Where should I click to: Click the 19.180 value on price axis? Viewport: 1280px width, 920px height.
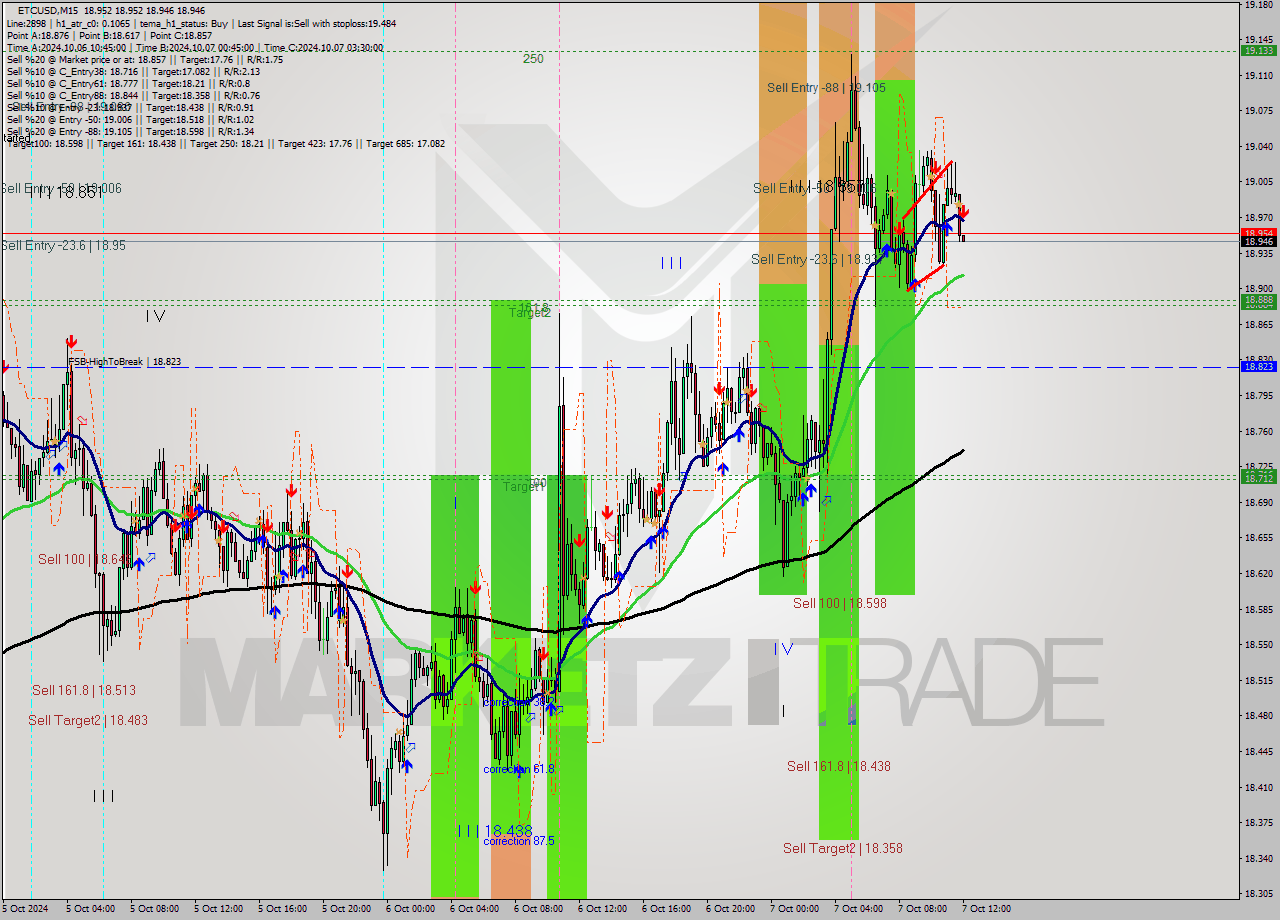click(x=1258, y=5)
